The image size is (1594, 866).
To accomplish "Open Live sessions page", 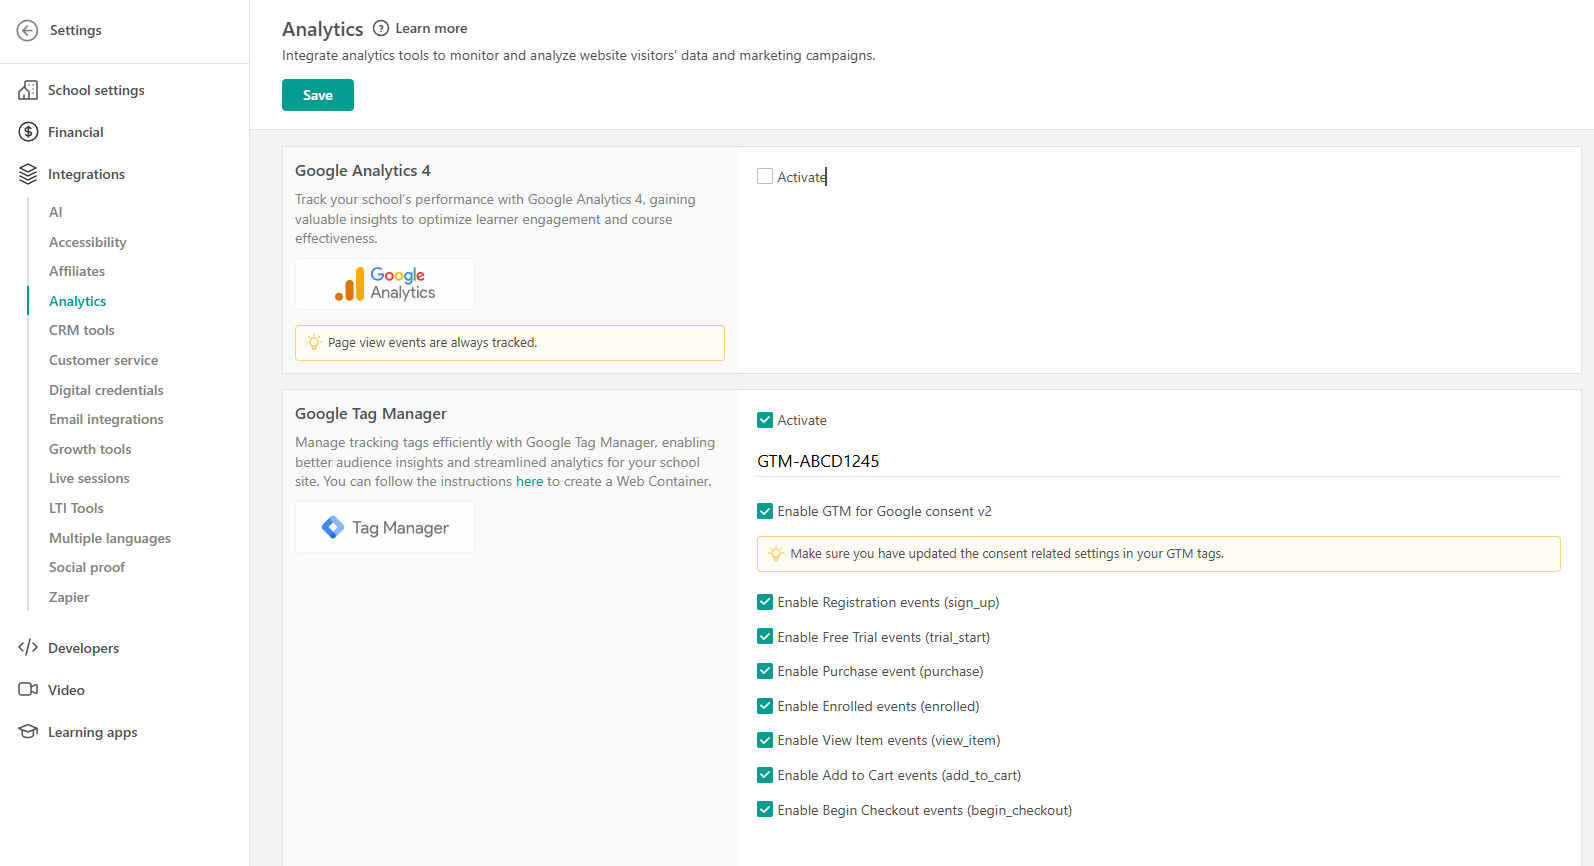I will tap(89, 478).
